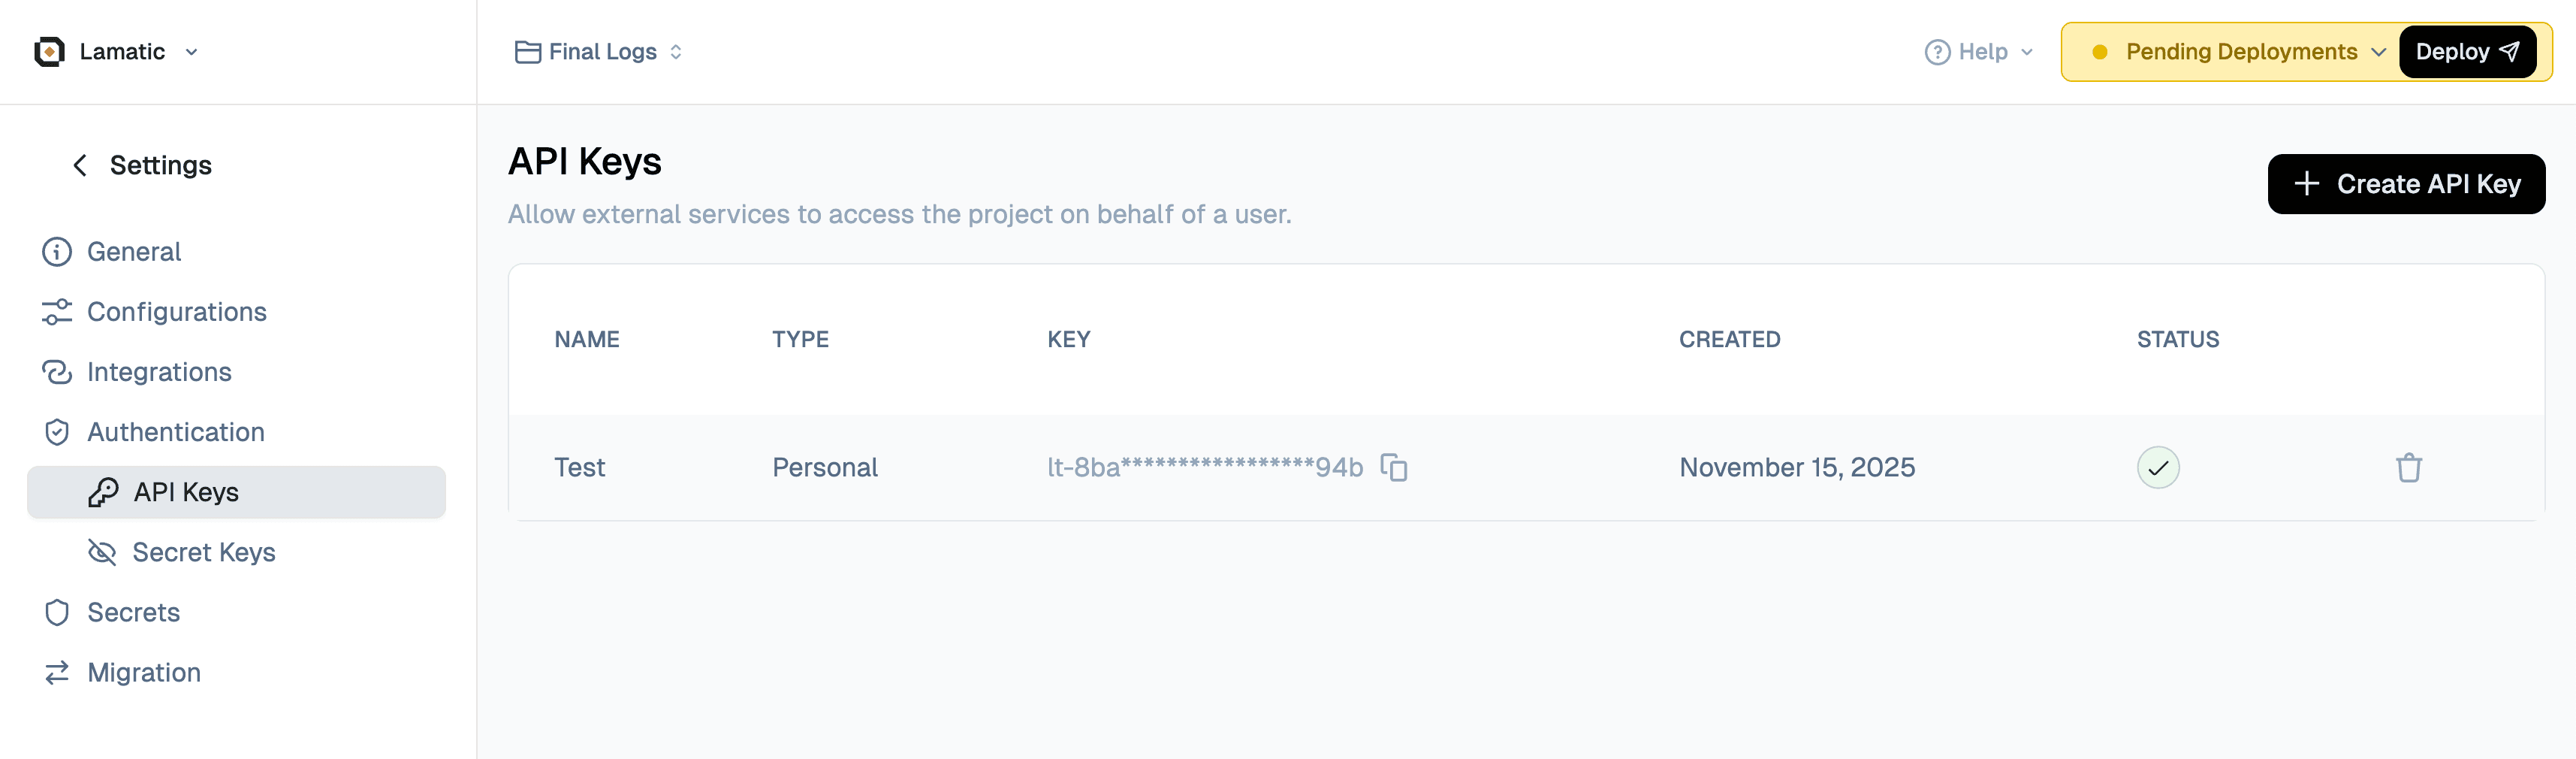Open the Integrations section

[159, 372]
